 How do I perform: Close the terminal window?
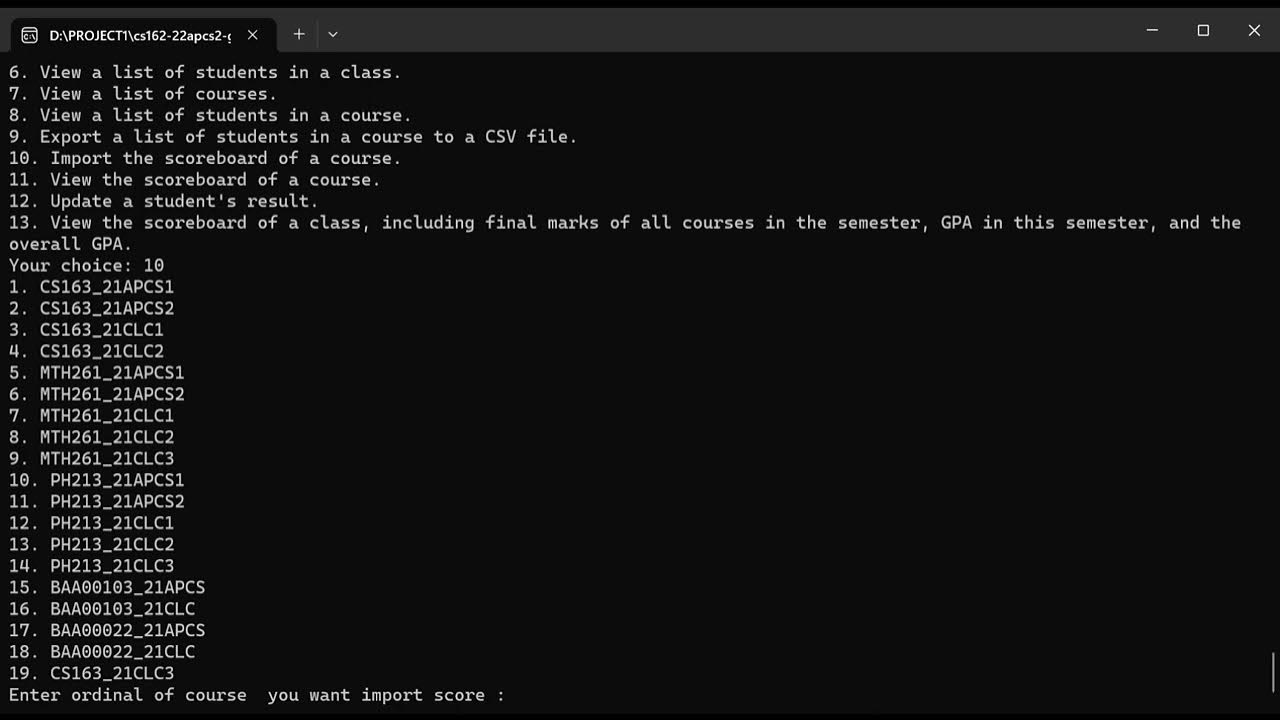1254,31
